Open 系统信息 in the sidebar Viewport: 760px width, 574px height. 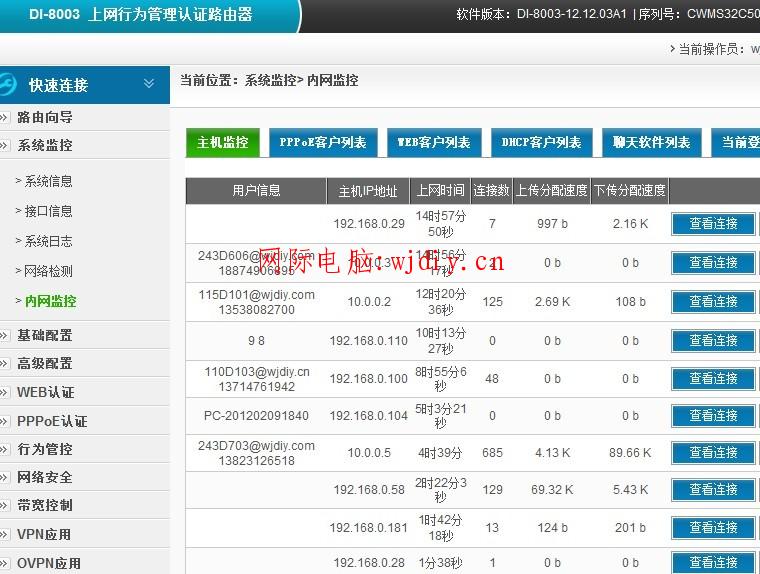pos(48,181)
